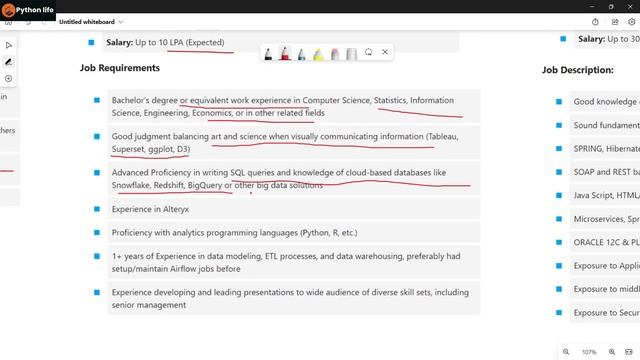The image size is (640, 360).
Task: Select the red pen
Action: coord(285,53)
